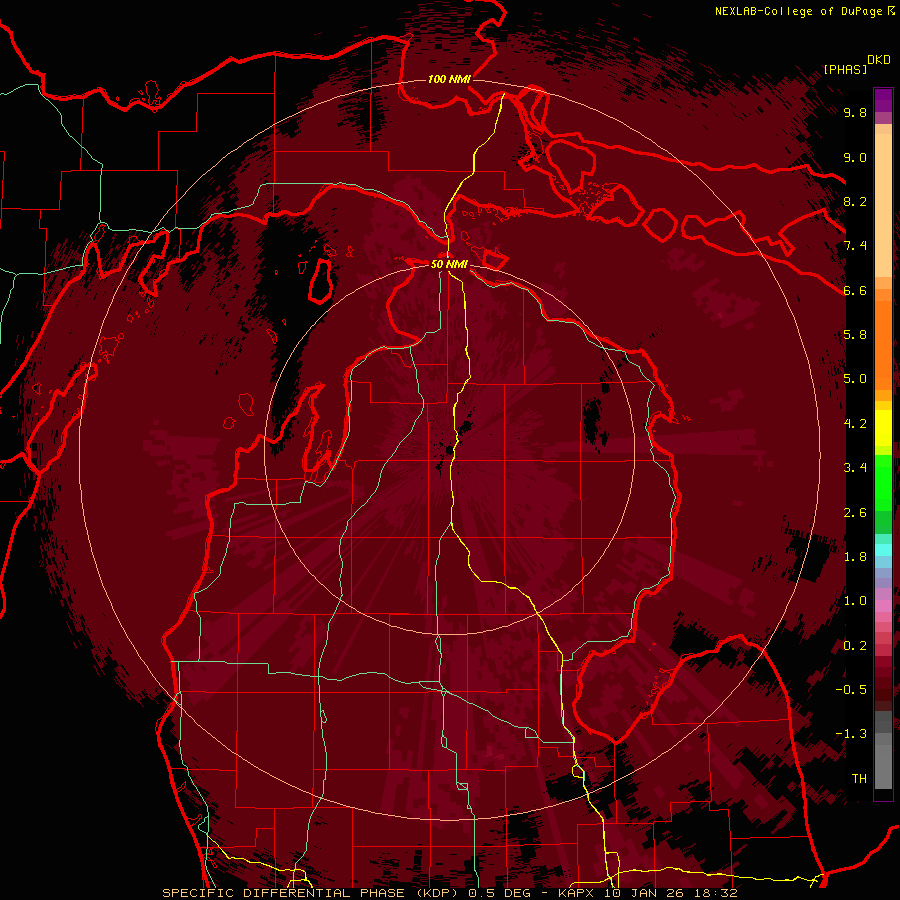Screen dimensions: 900x900
Task: Pick the gray bottom segment of the color bar
Action: 883,766
